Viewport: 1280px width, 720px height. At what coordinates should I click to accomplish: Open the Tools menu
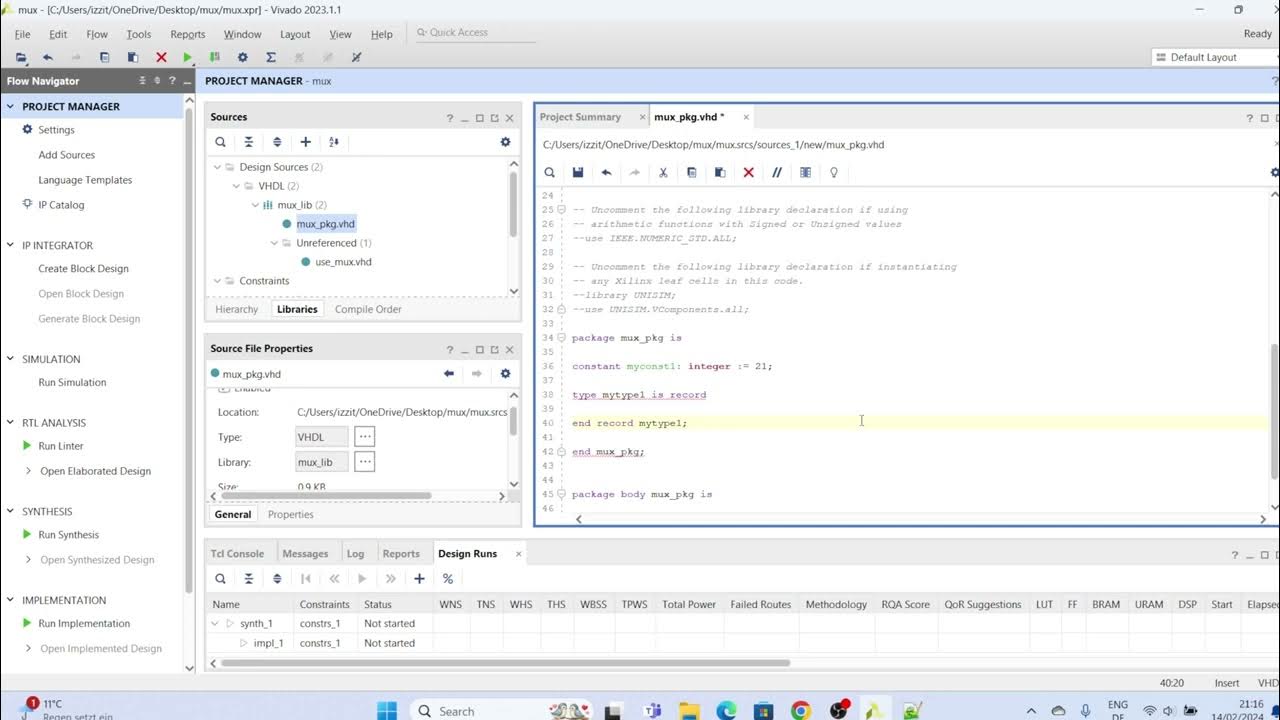coord(139,34)
